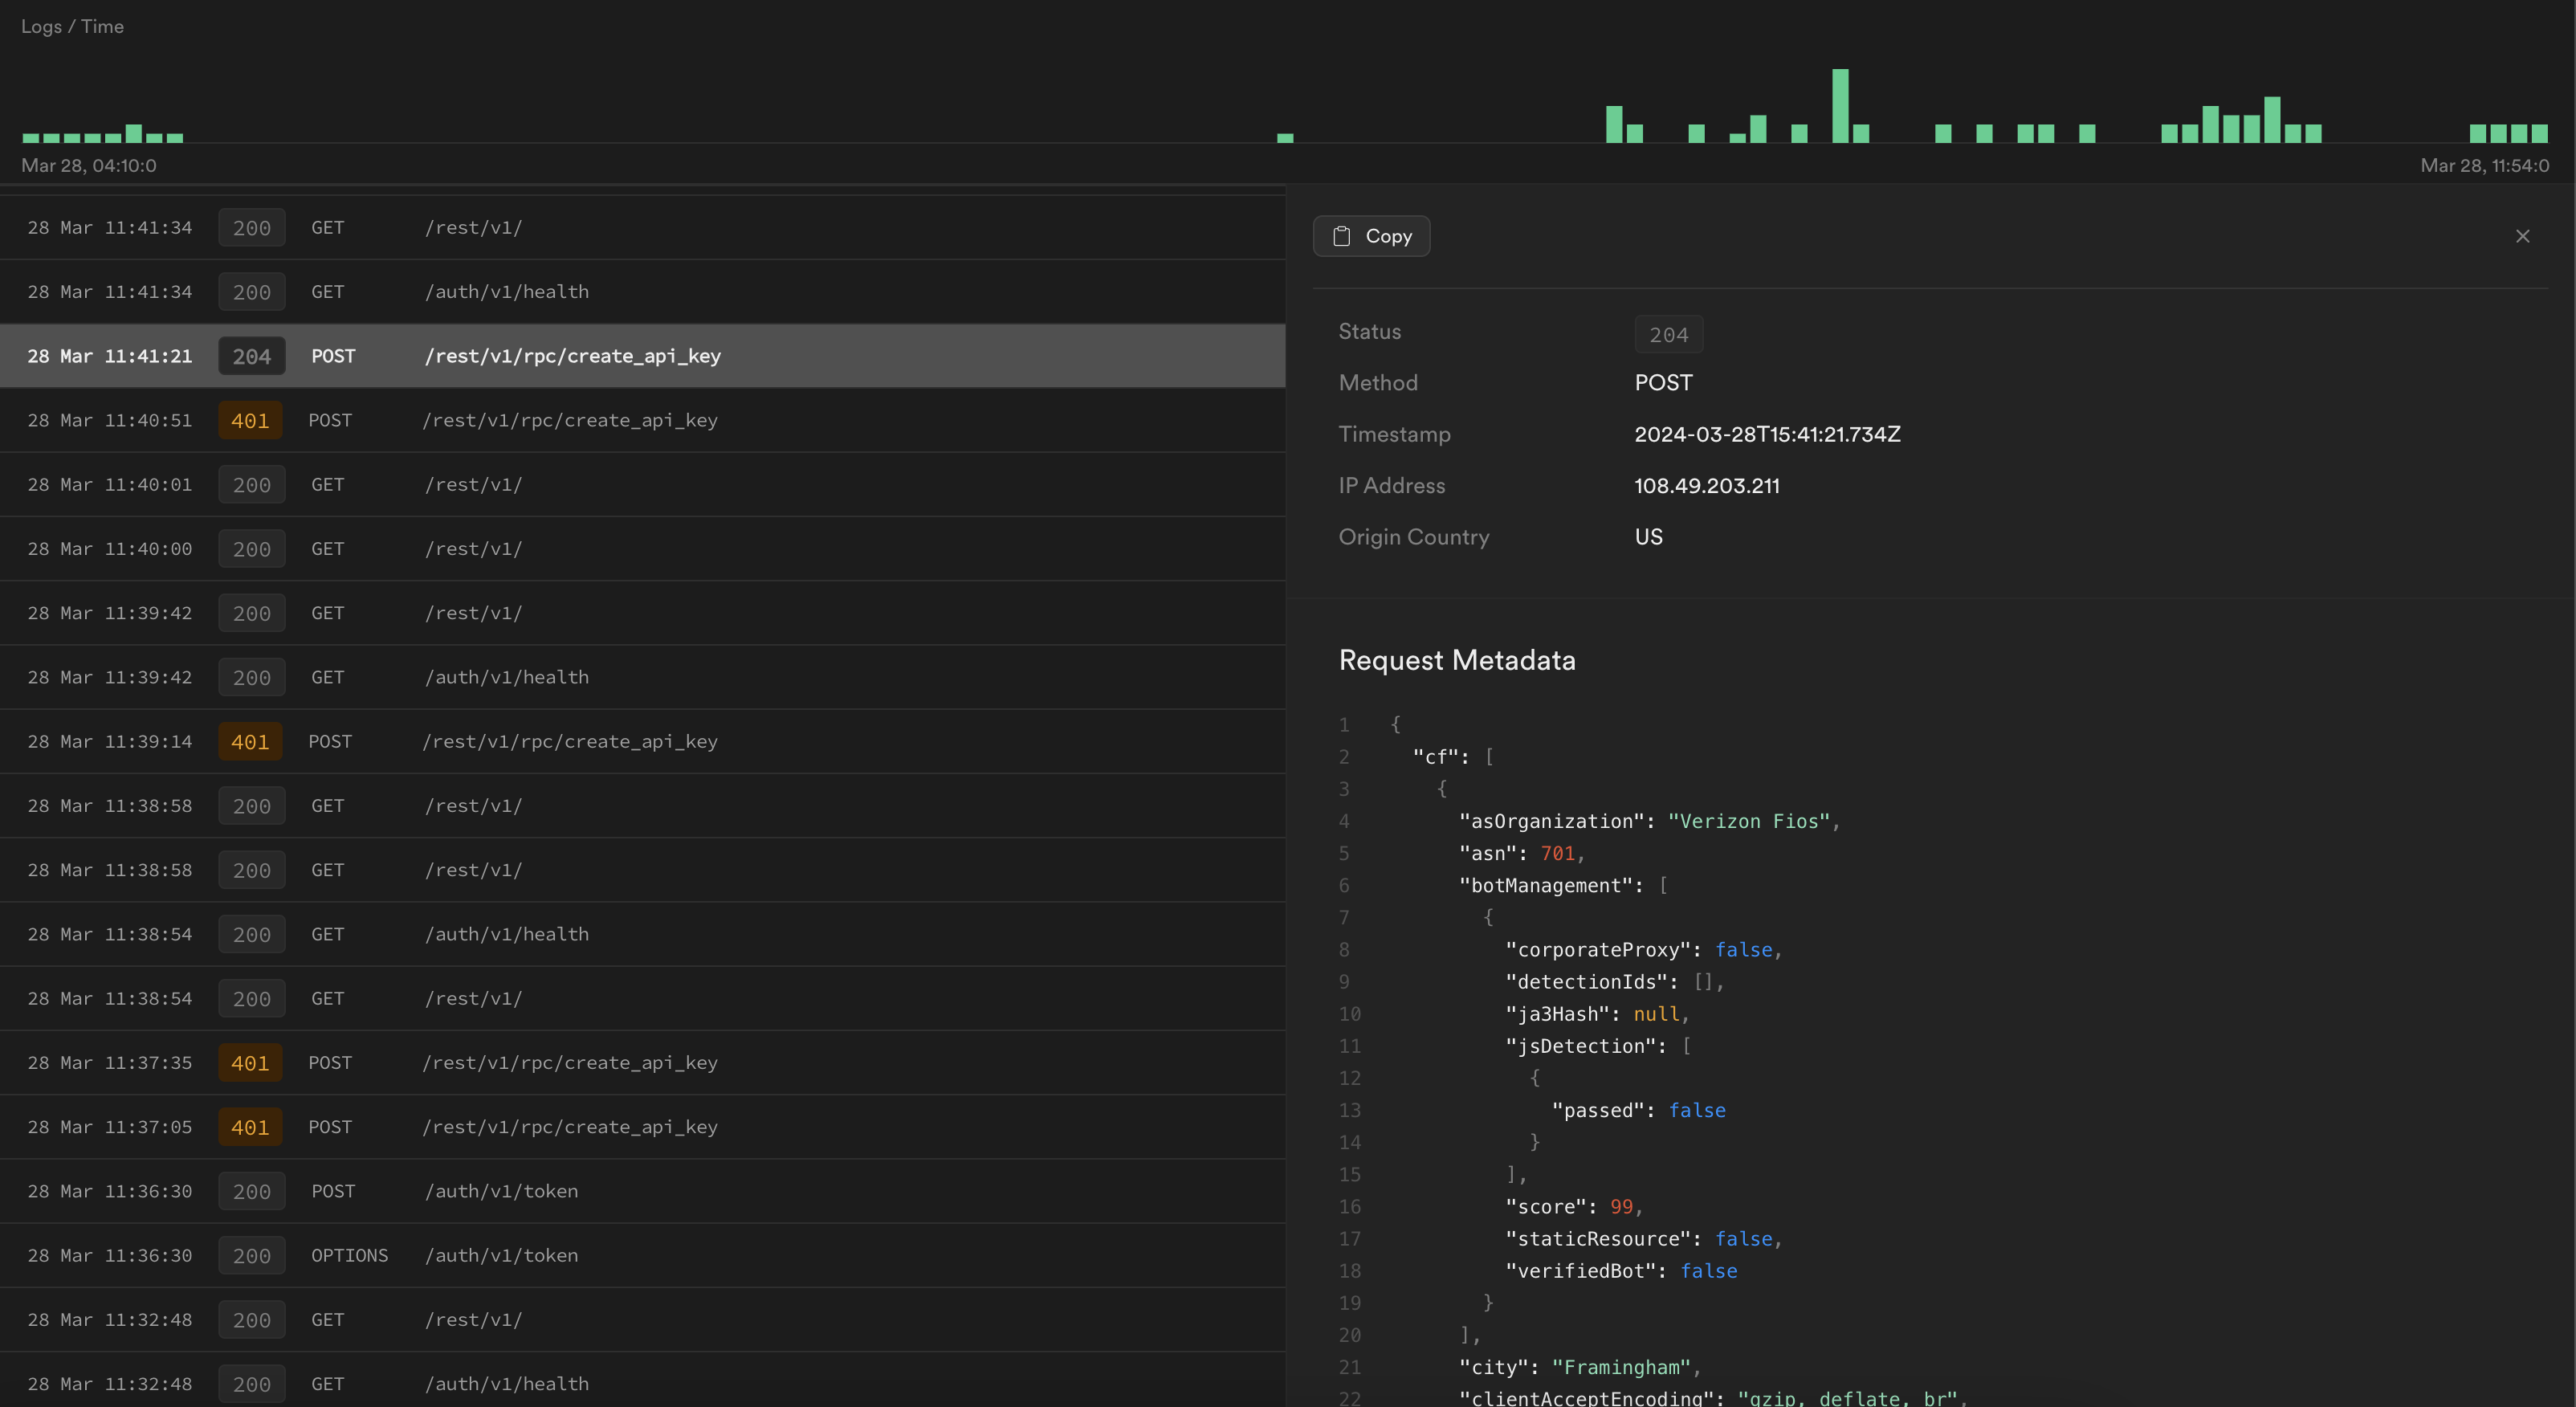Close the log detail panel
Viewport: 2576px width, 1407px height.
pos(2522,236)
